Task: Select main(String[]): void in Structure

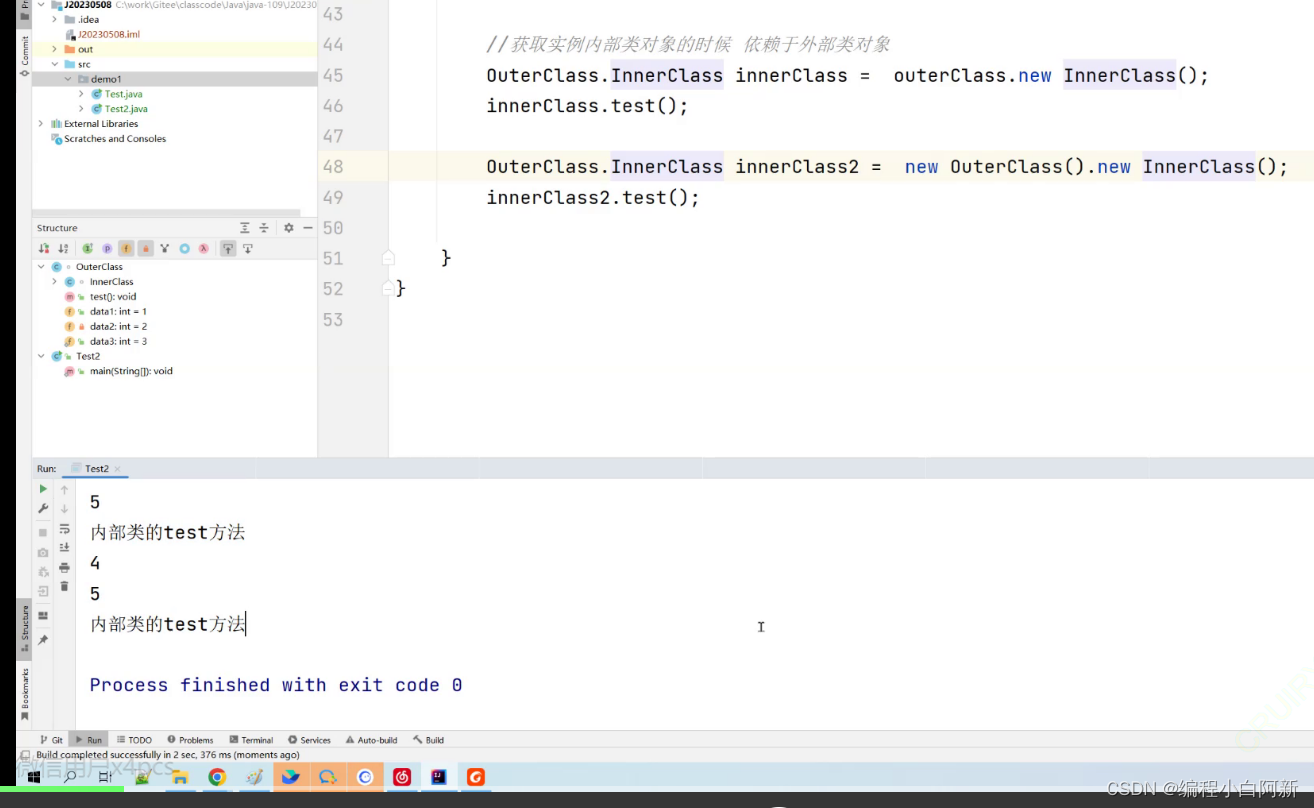Action: pos(118,371)
